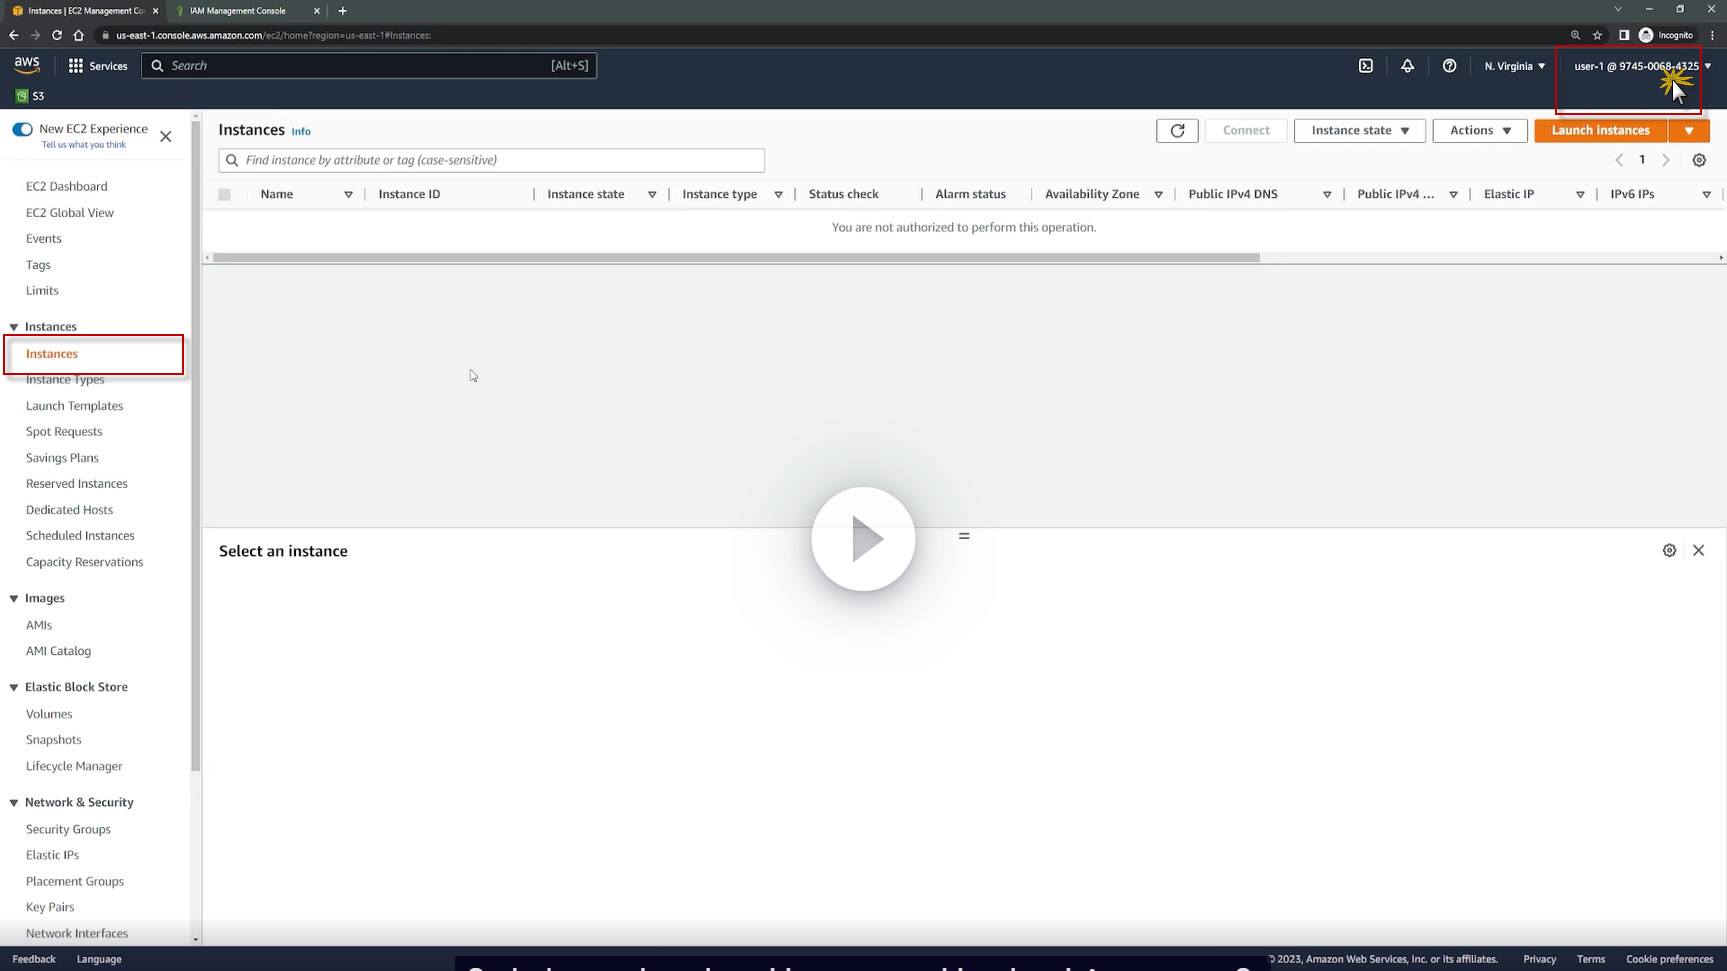Open the S3 shortcut in favorites bar
This screenshot has height=971, width=1727.
pyautogui.click(x=30, y=96)
